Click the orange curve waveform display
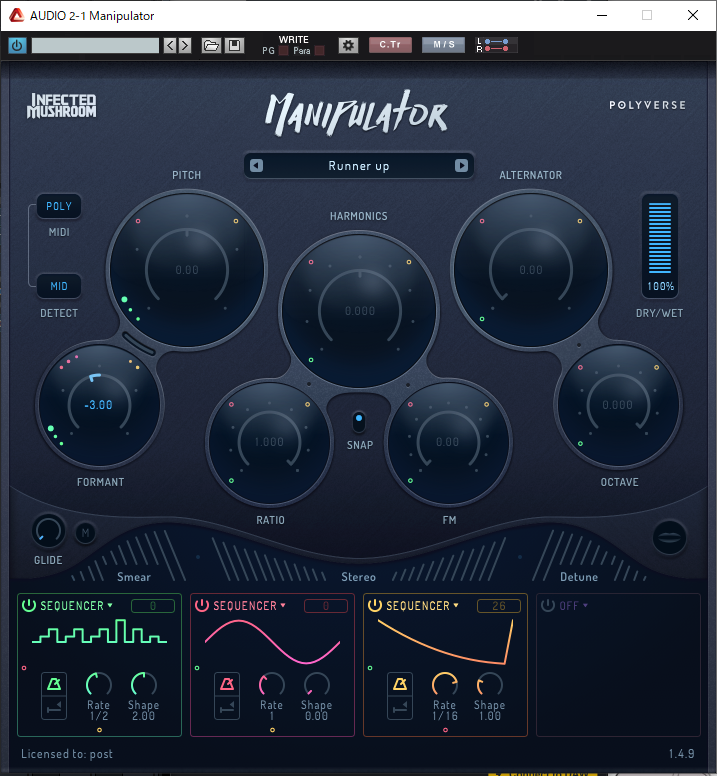The width and height of the screenshot is (717, 776). 445,641
